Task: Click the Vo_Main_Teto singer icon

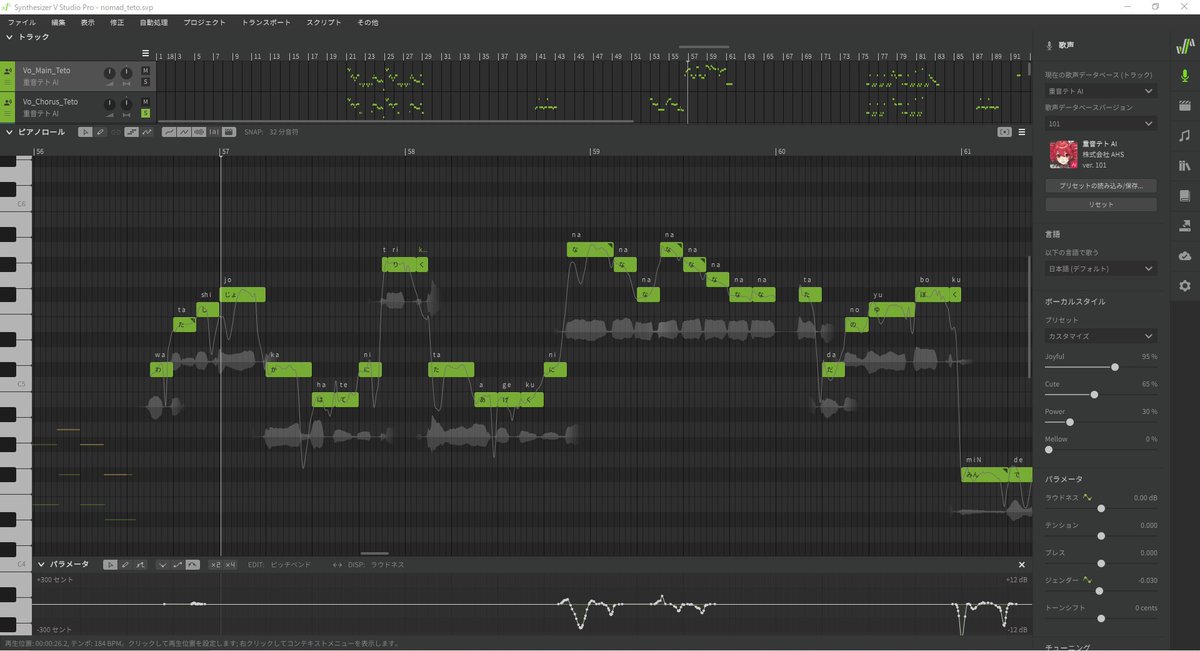Action: pyautogui.click(x=9, y=72)
